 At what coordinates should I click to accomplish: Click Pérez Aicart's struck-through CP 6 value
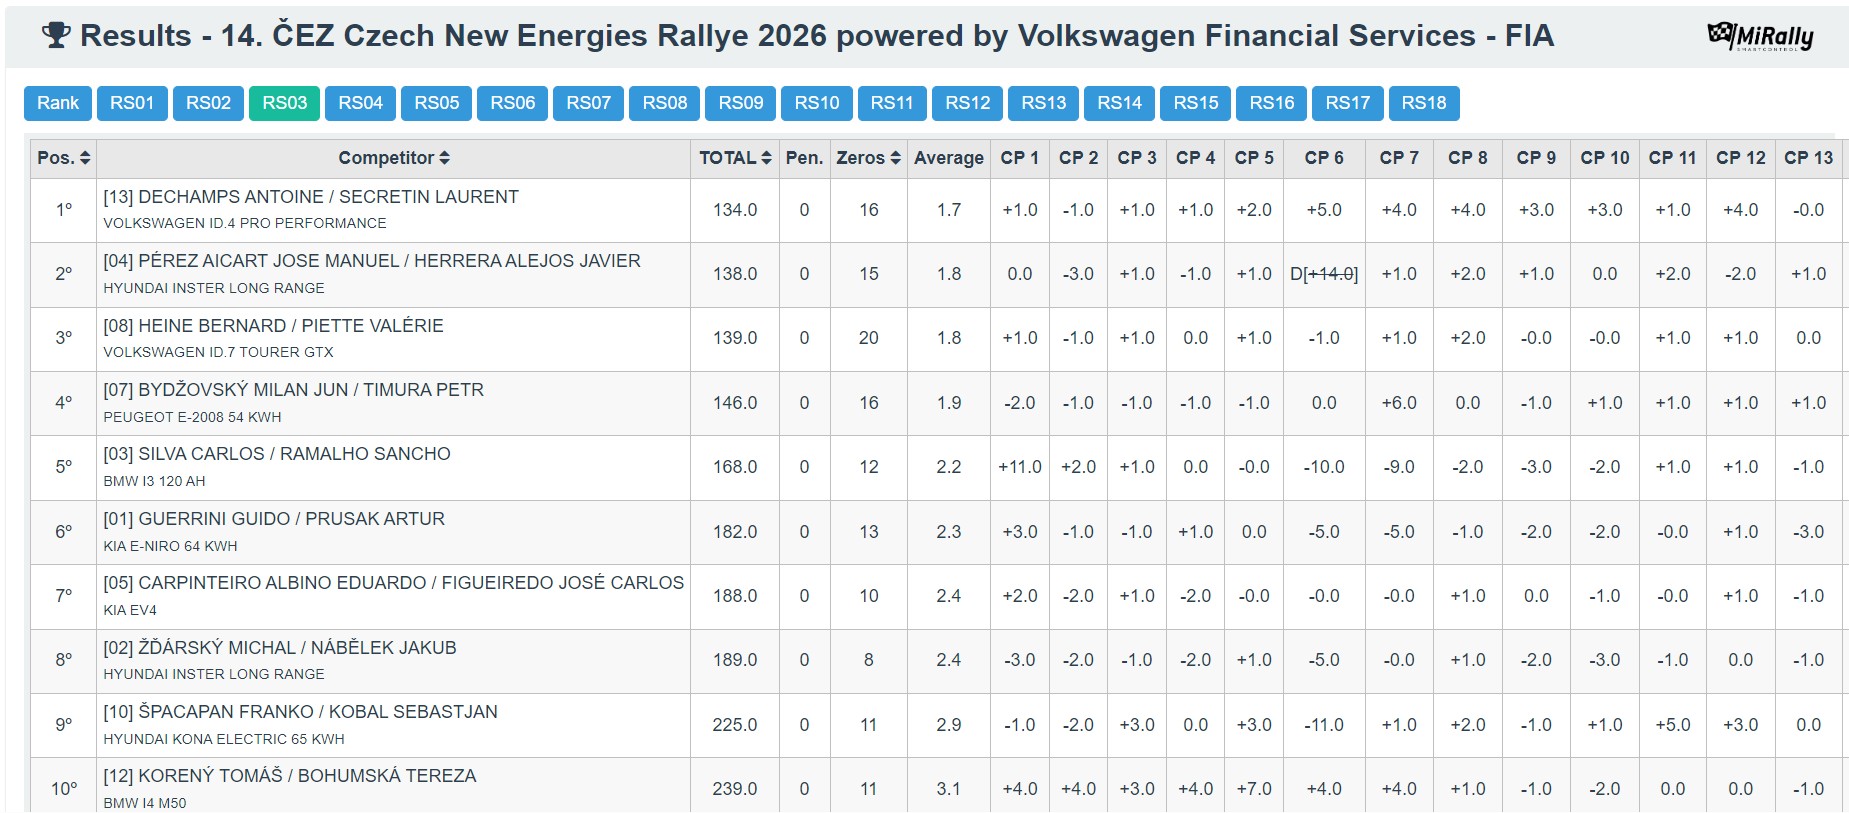point(1324,274)
